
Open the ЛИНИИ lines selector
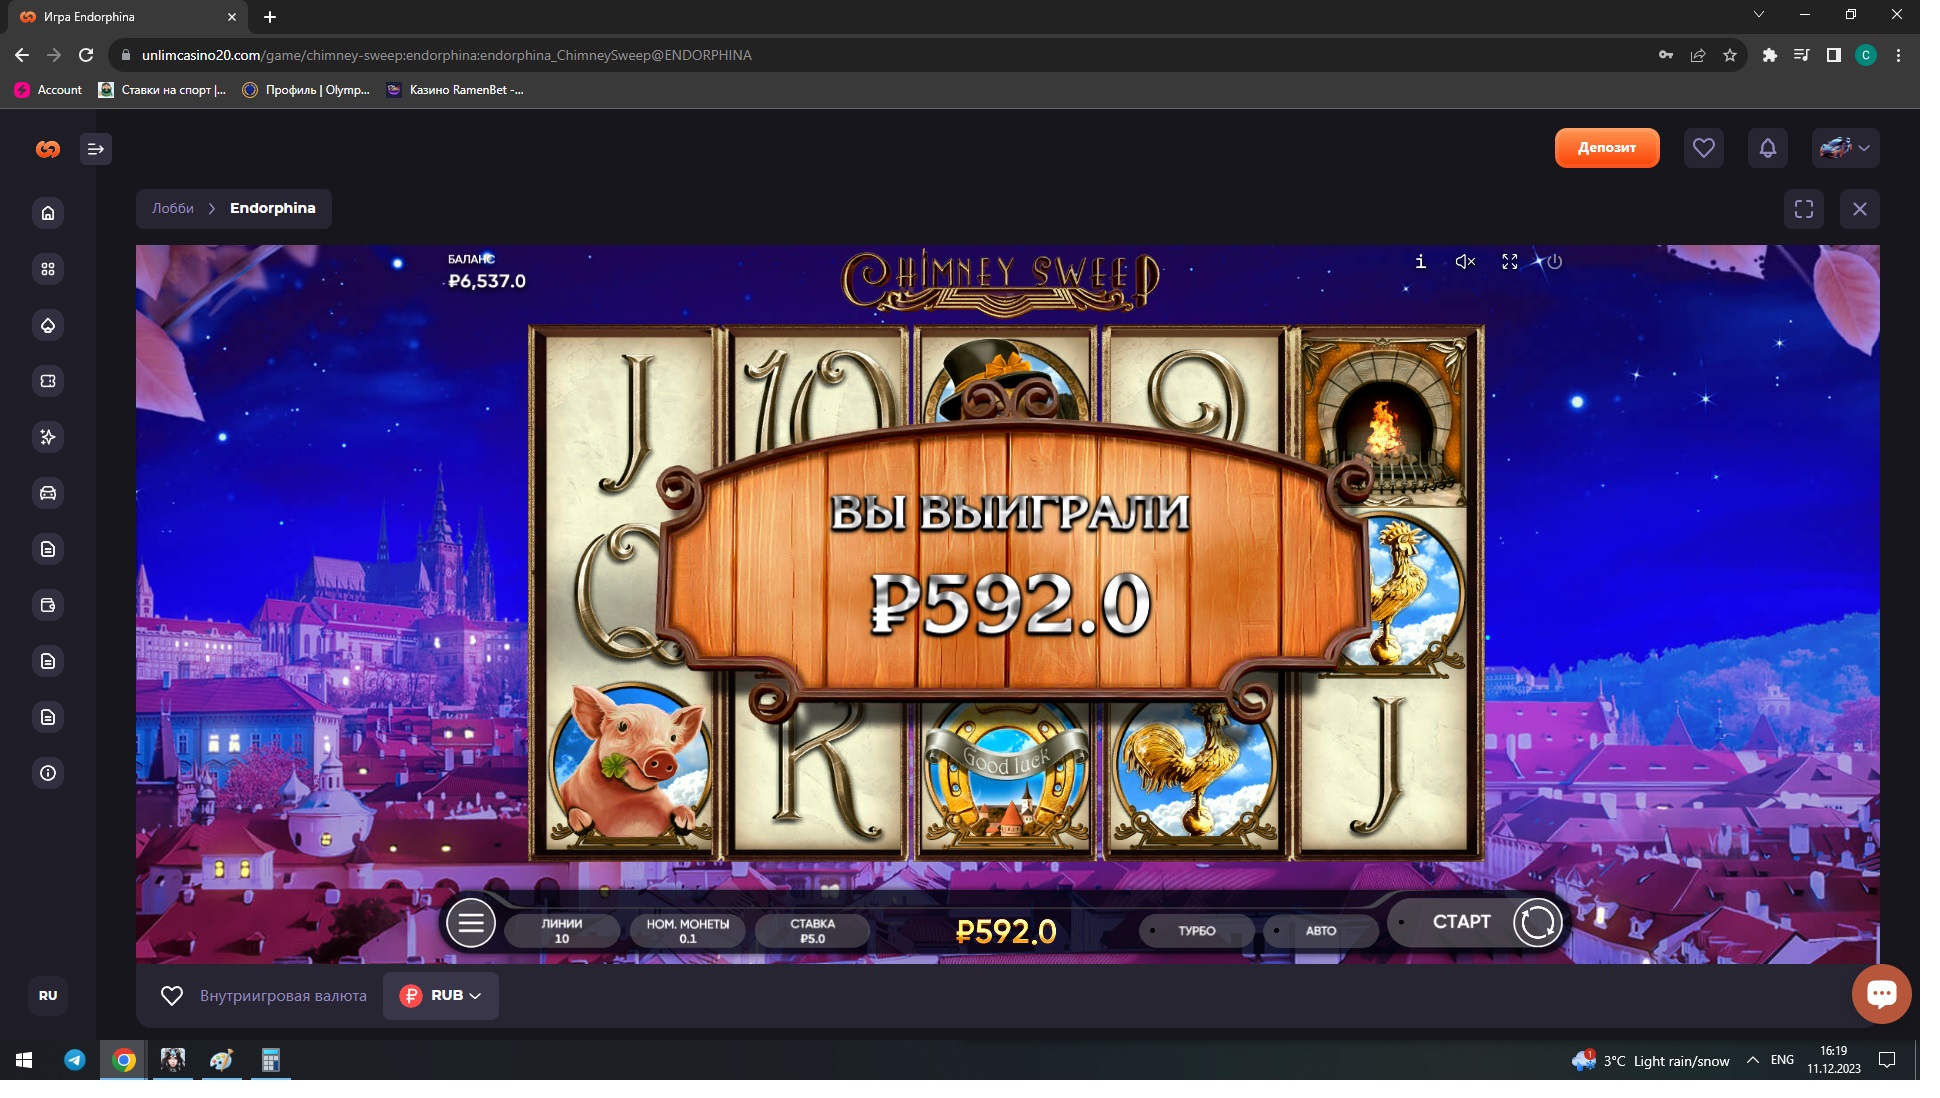[x=562, y=931]
